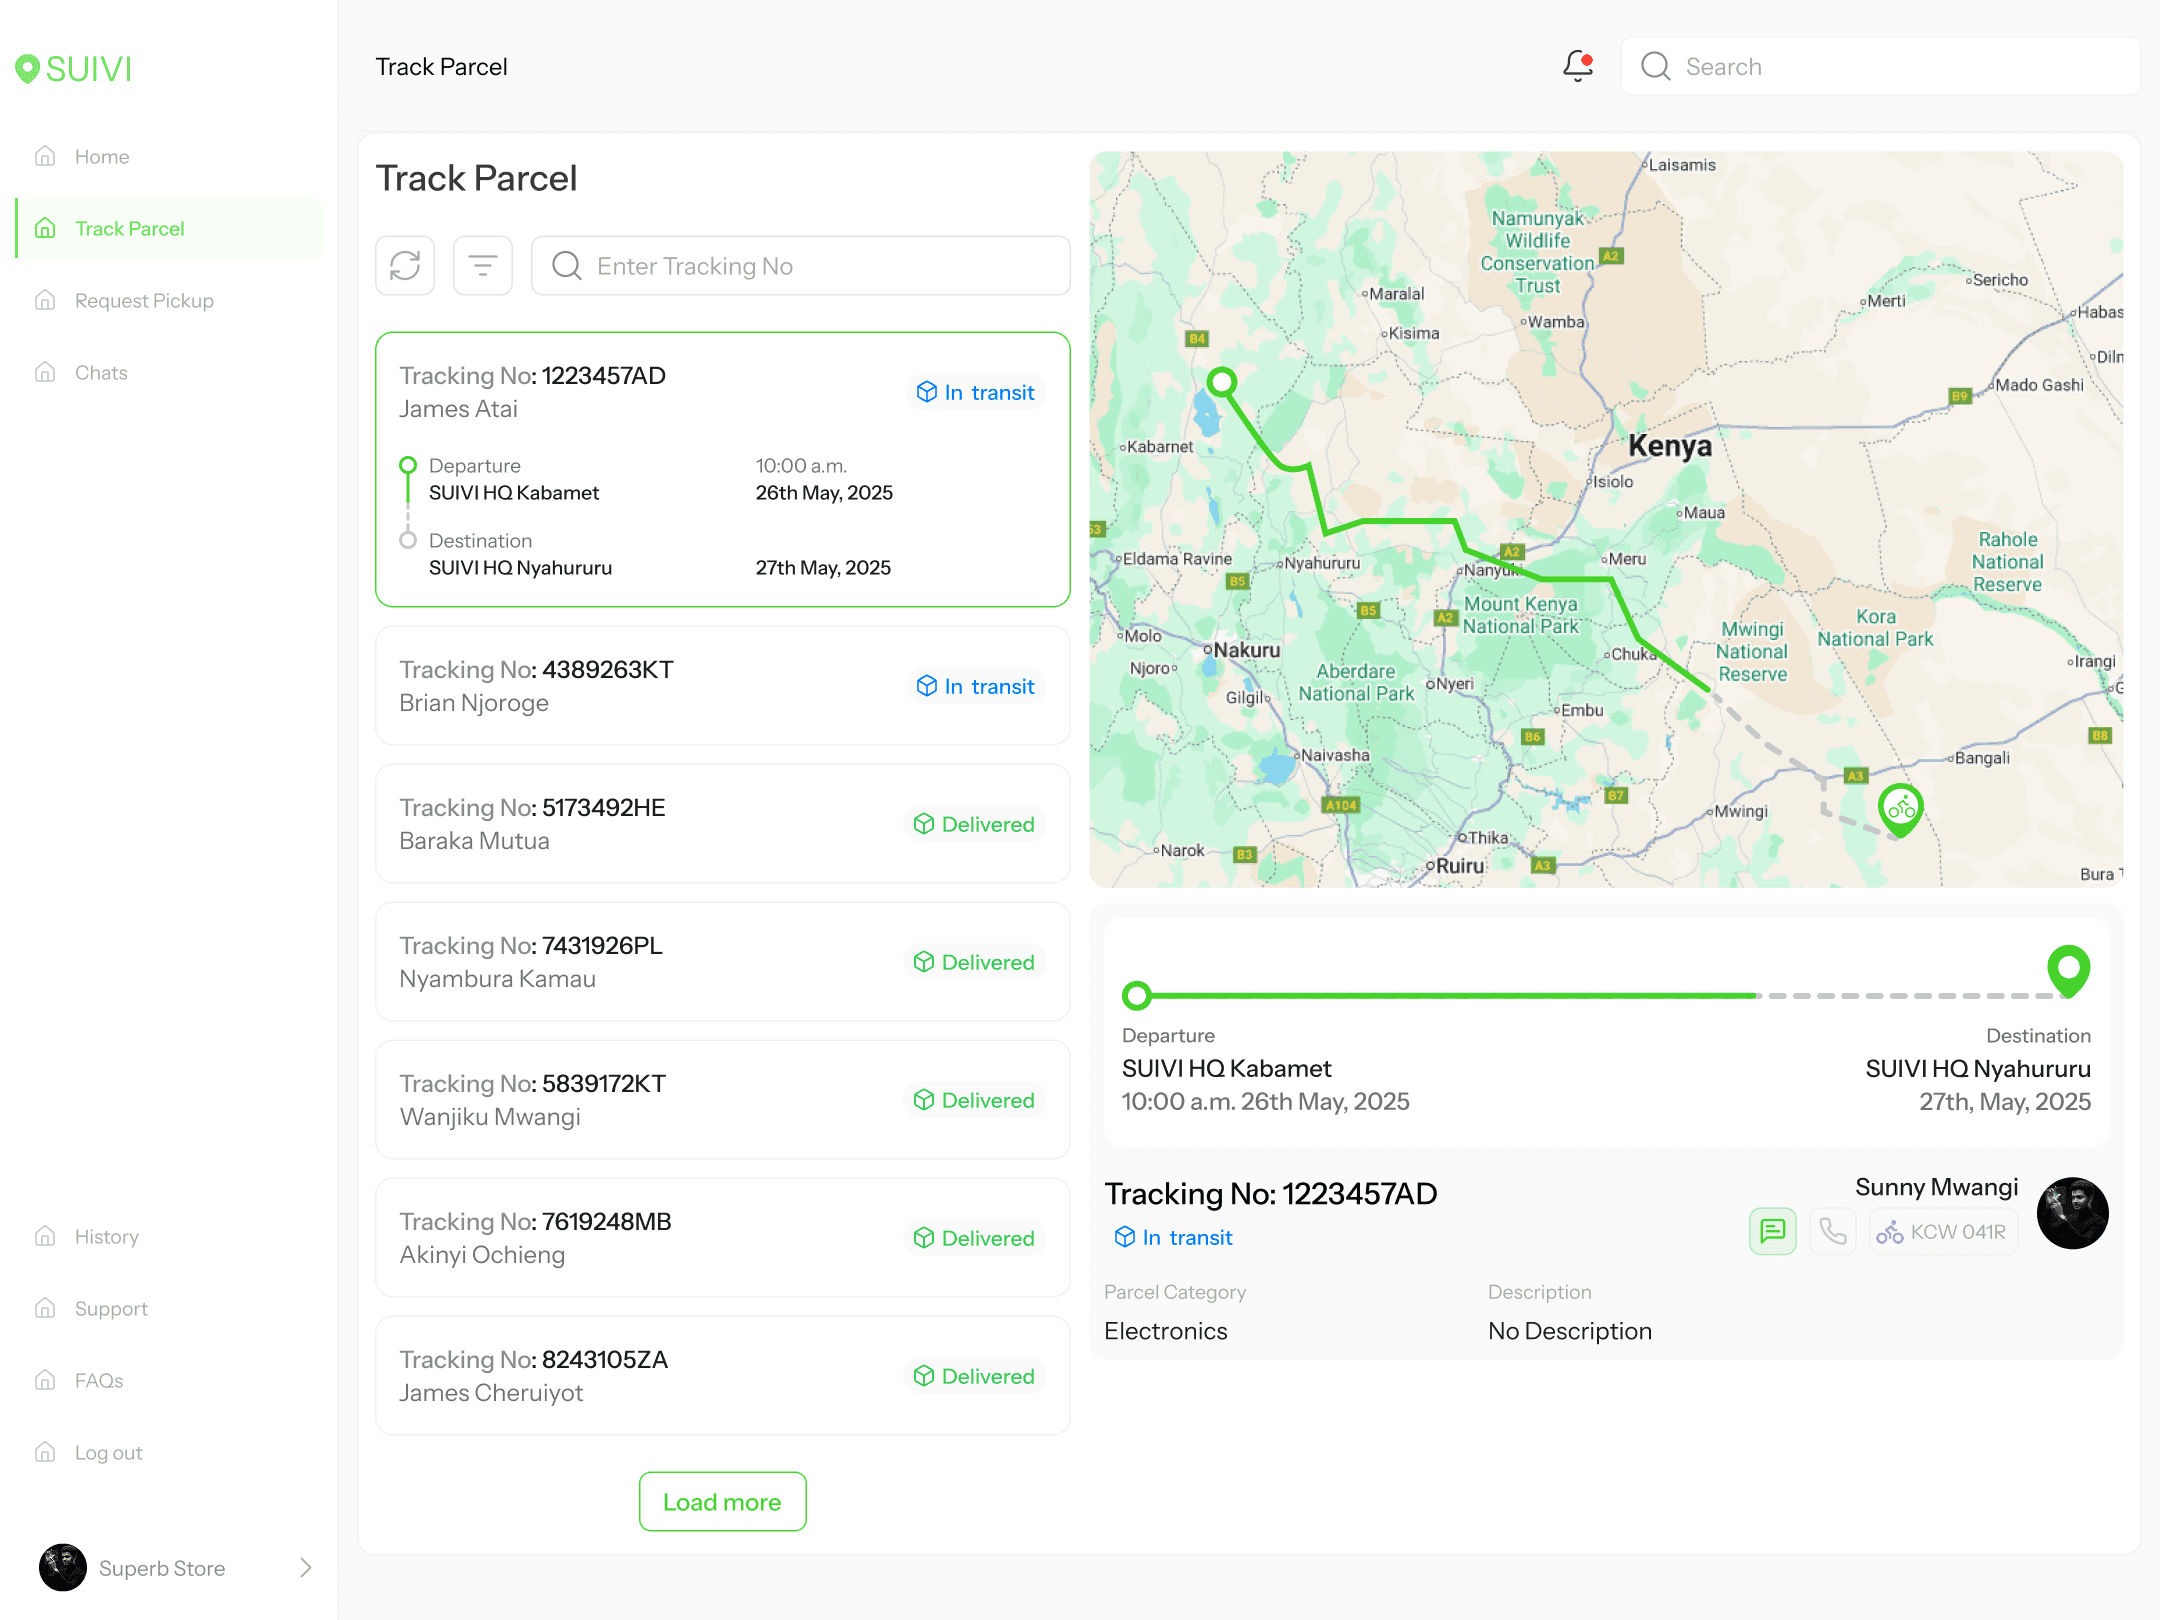Click the refresh parcels icon
Viewport: 2160px width, 1620px height.
405,266
